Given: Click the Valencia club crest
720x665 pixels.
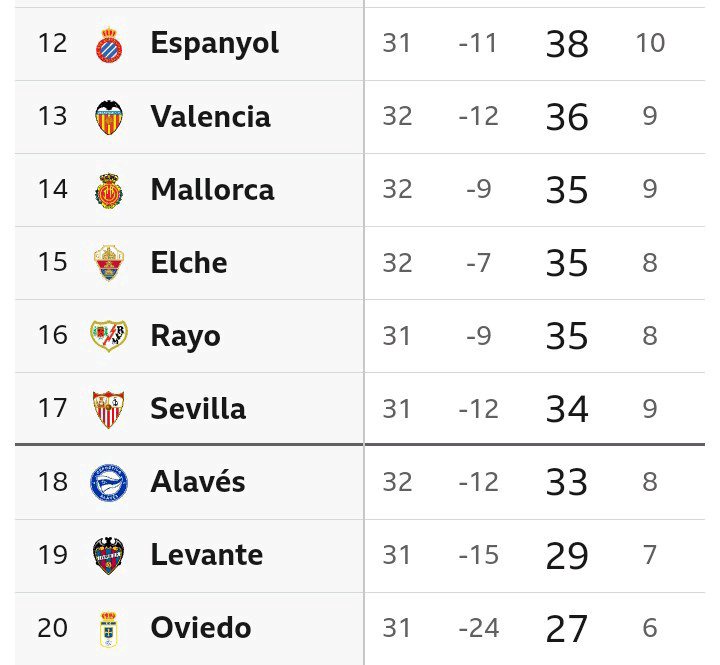Looking at the screenshot, I should [x=108, y=117].
